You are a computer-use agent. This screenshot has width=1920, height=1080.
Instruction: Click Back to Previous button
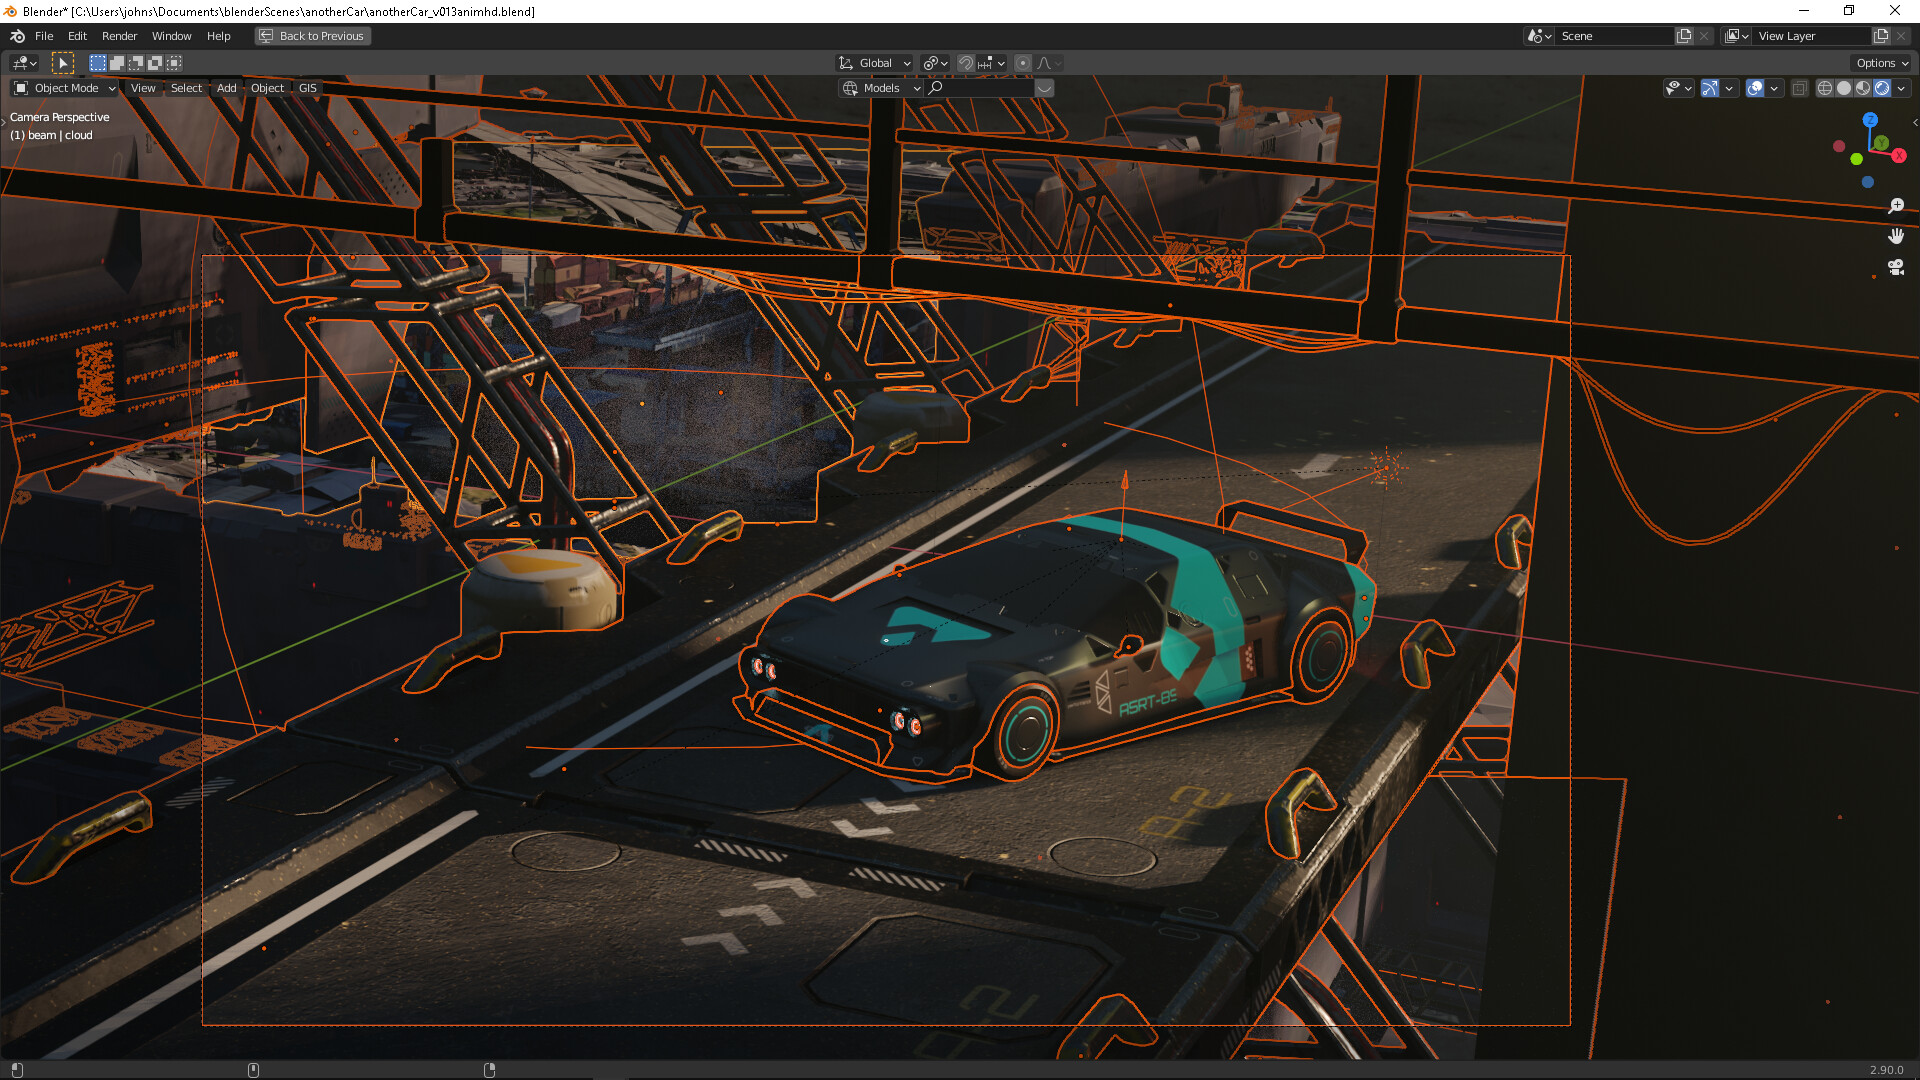point(312,36)
